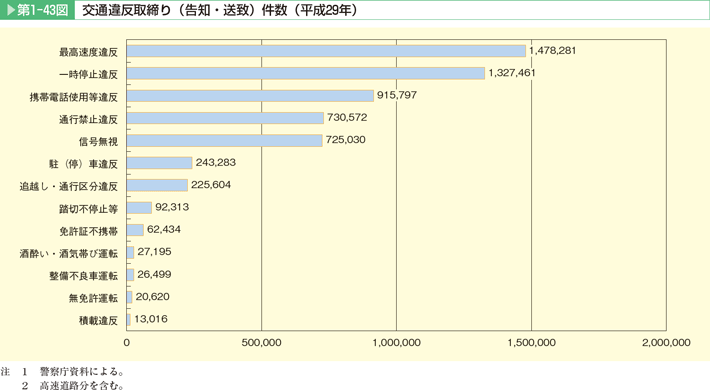Click the 酒酔い・酒気帯び運転 category label
The width and height of the screenshot is (710, 390).
pos(68,253)
